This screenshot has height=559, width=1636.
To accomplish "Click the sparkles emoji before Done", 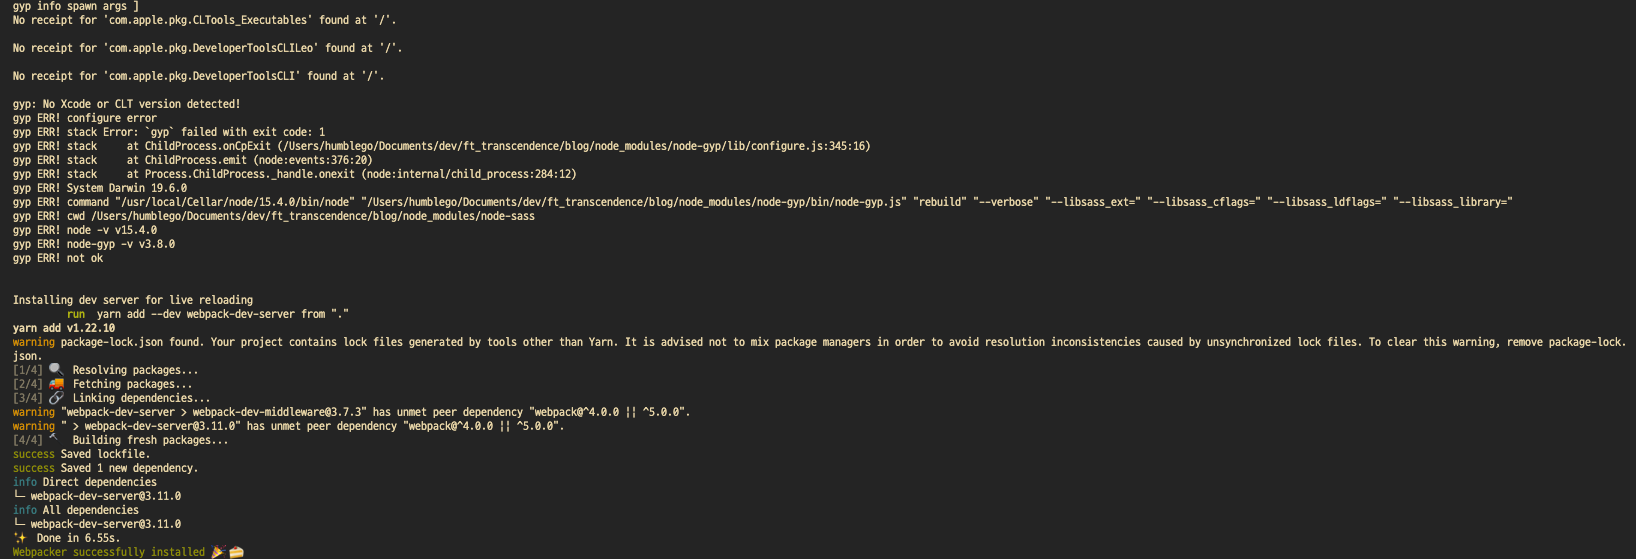I will coord(20,538).
